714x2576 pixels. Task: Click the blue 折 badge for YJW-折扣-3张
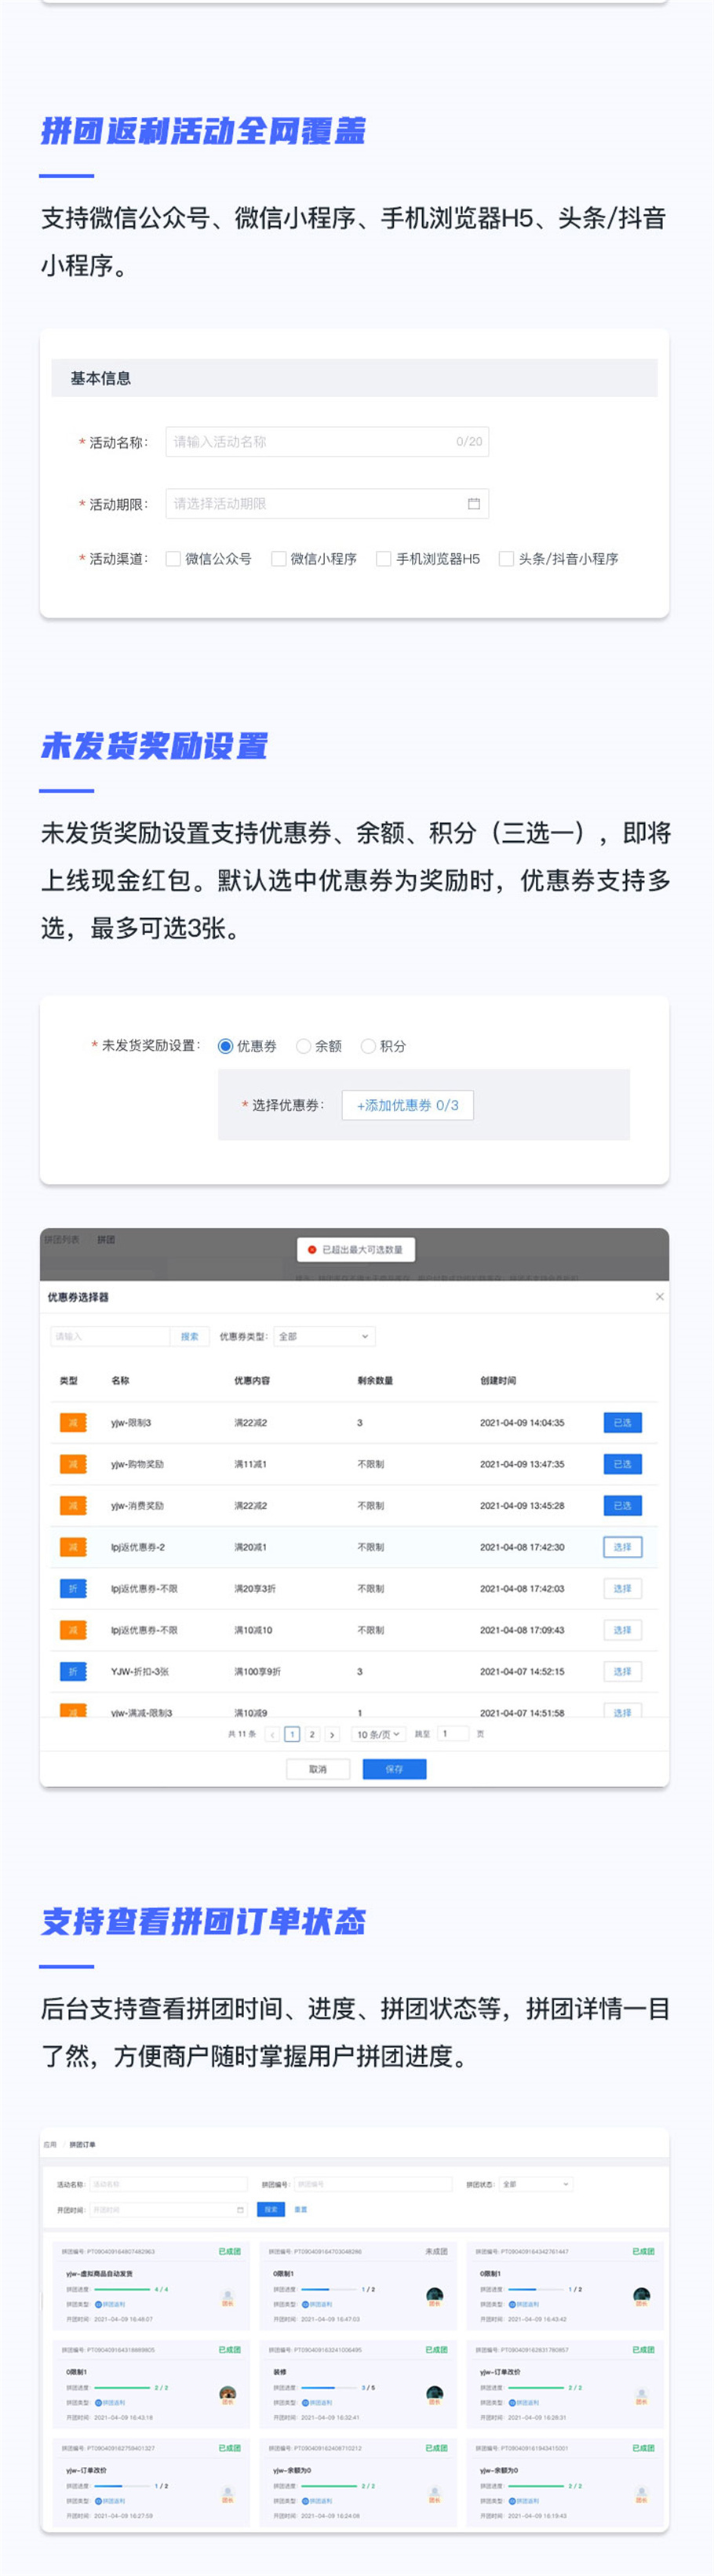tap(73, 1672)
